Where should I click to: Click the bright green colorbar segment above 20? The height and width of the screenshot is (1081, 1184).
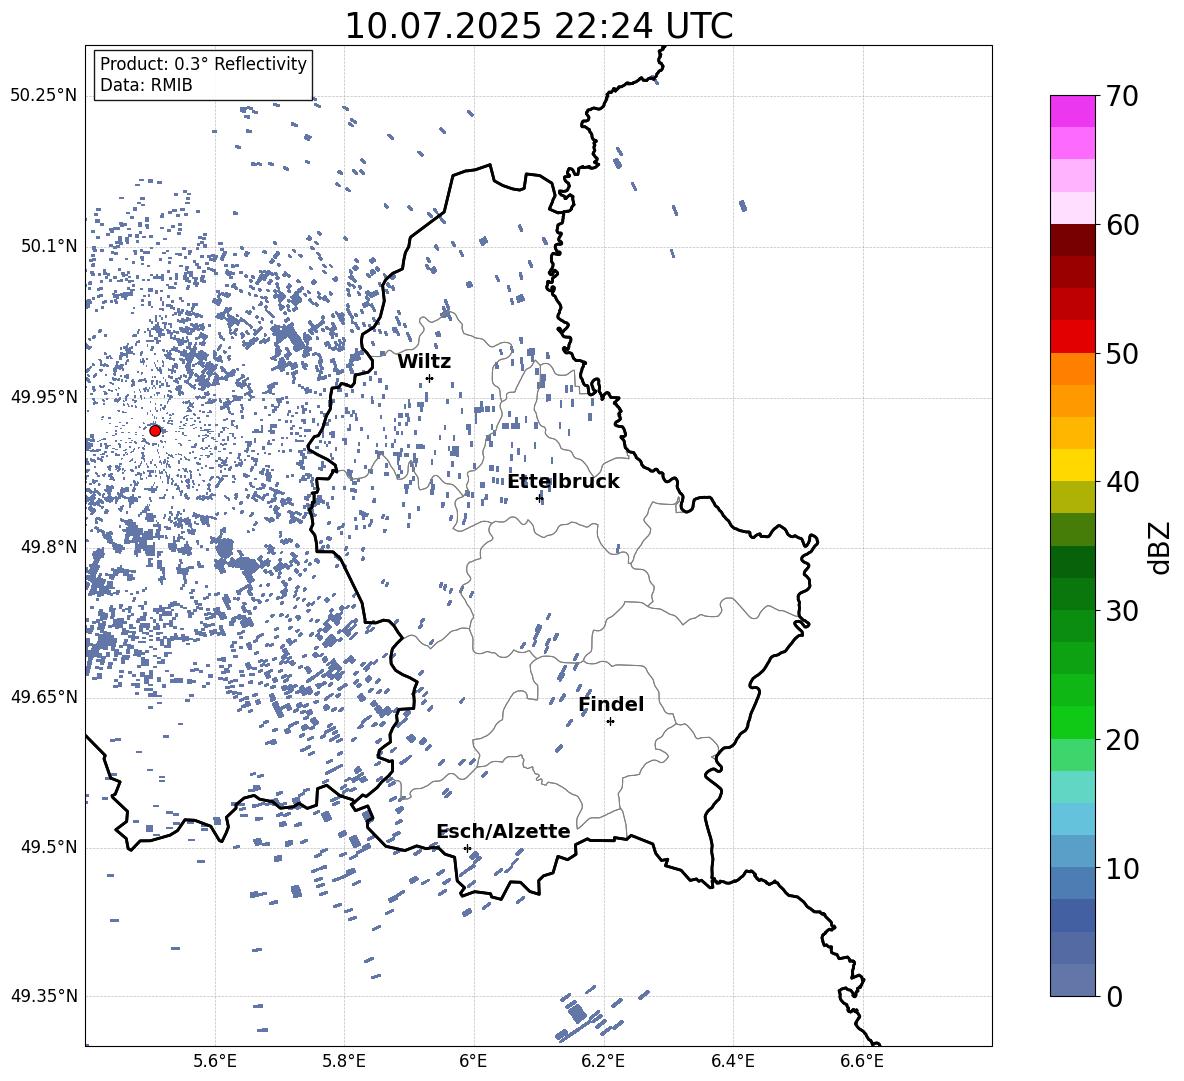[1072, 722]
